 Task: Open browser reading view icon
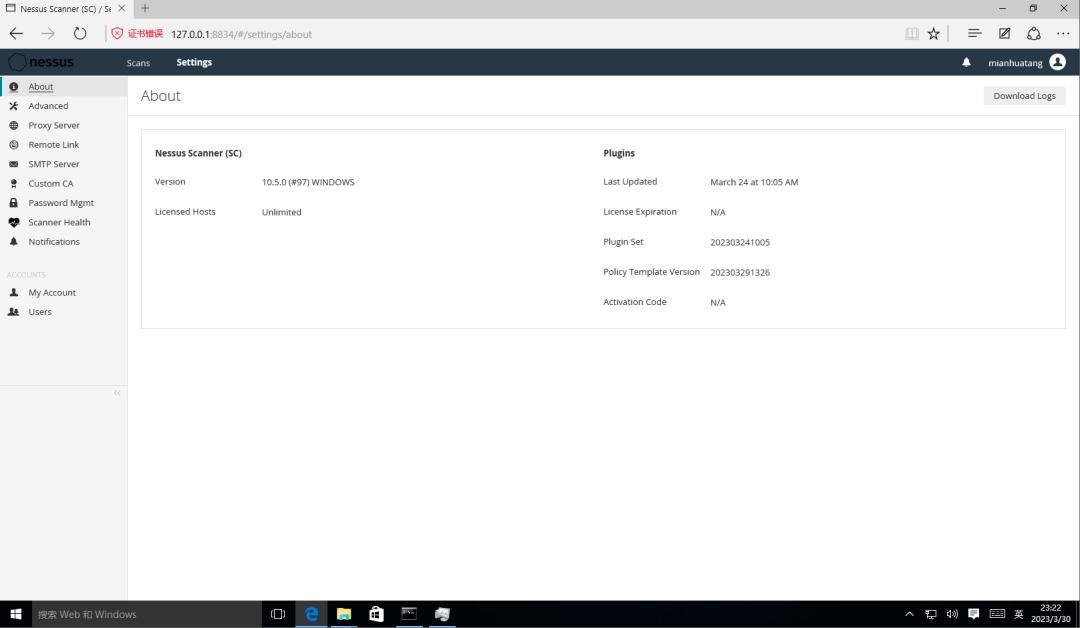pos(912,34)
